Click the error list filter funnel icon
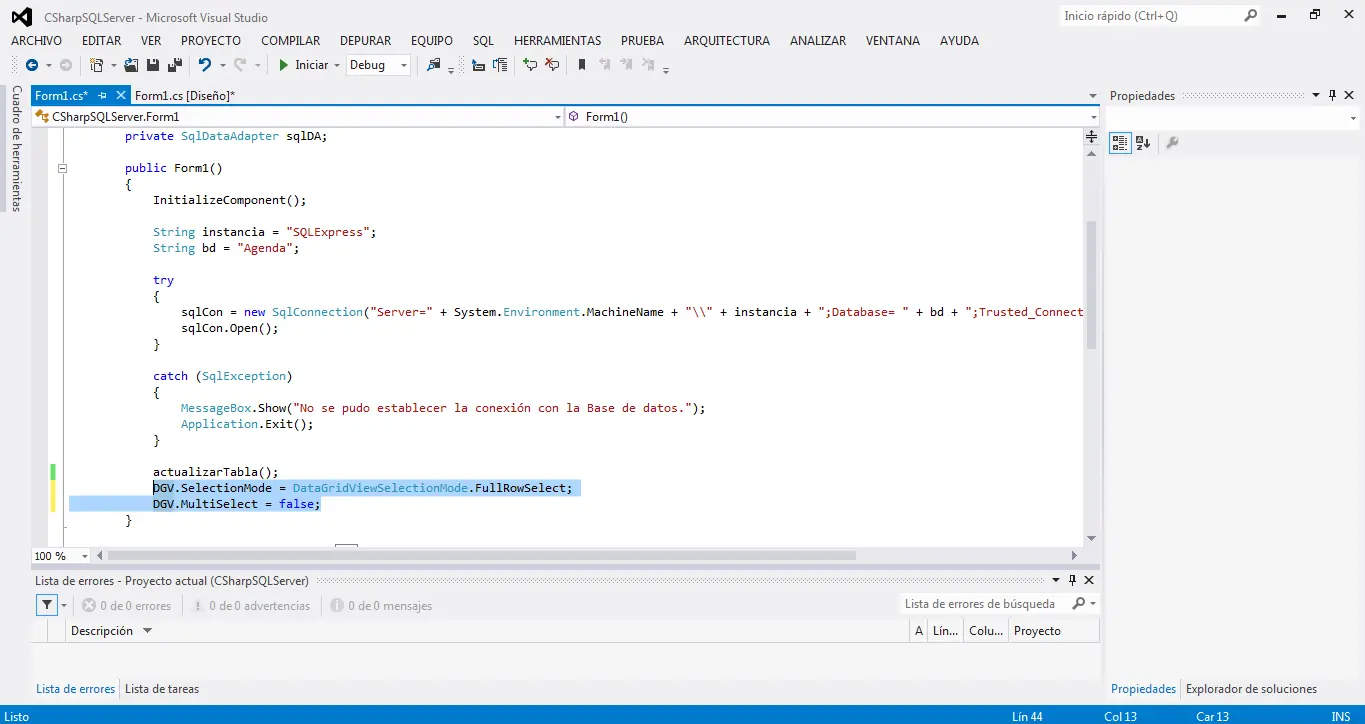 47,605
